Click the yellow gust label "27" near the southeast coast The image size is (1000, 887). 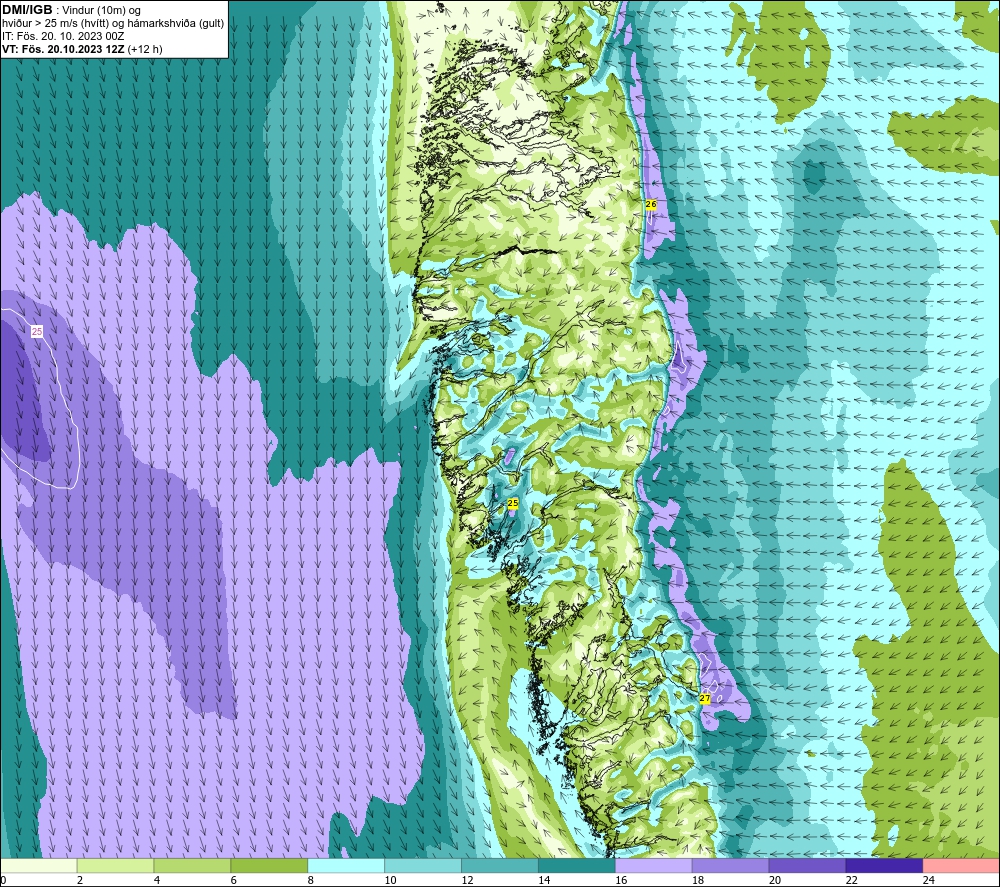(704, 698)
